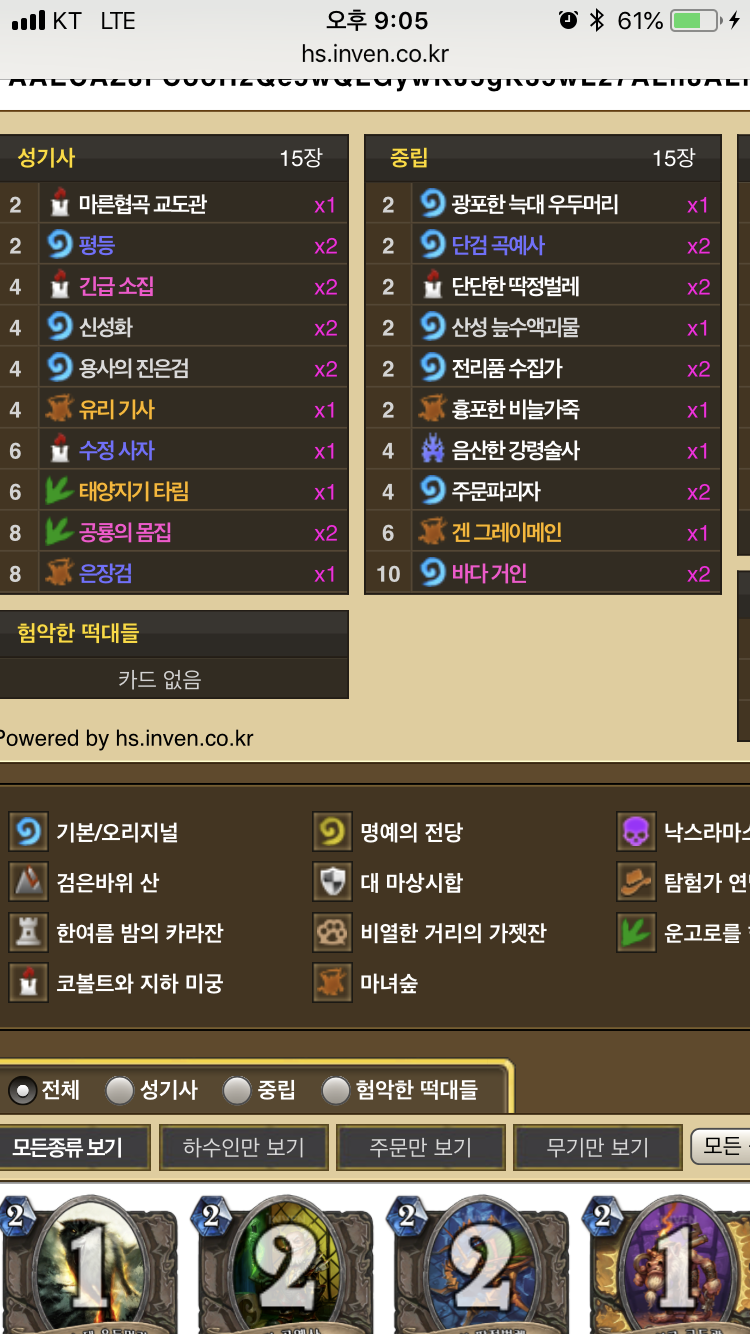Viewport: 750px width, 1334px height.
Task: Show only weapons with 무기만 보기
Action: [597, 1147]
